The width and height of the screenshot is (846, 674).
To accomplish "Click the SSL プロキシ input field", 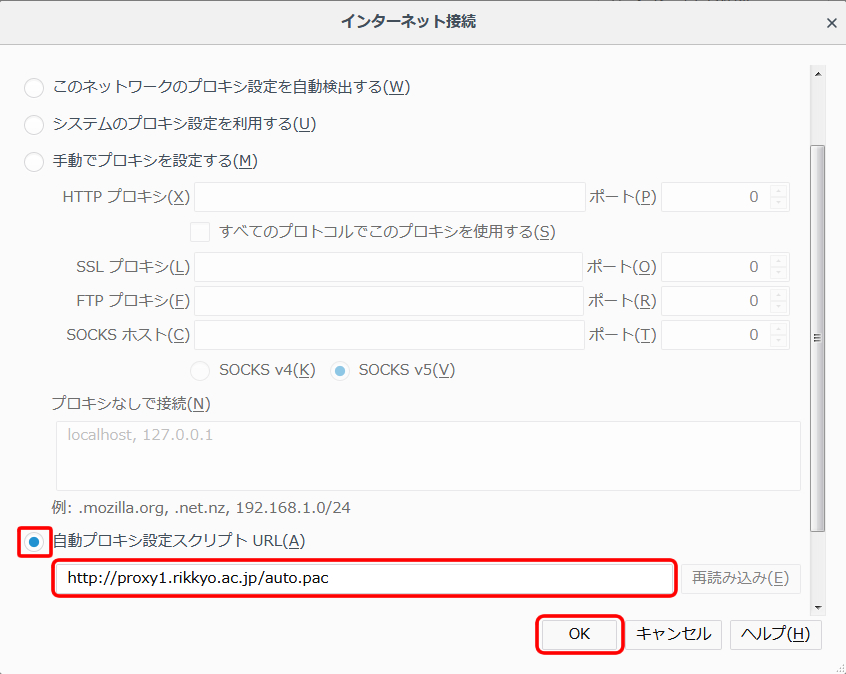I will [x=388, y=267].
